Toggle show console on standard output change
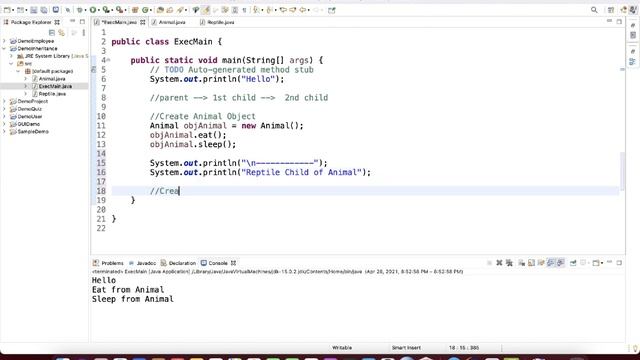 pyautogui.click(x=551, y=263)
